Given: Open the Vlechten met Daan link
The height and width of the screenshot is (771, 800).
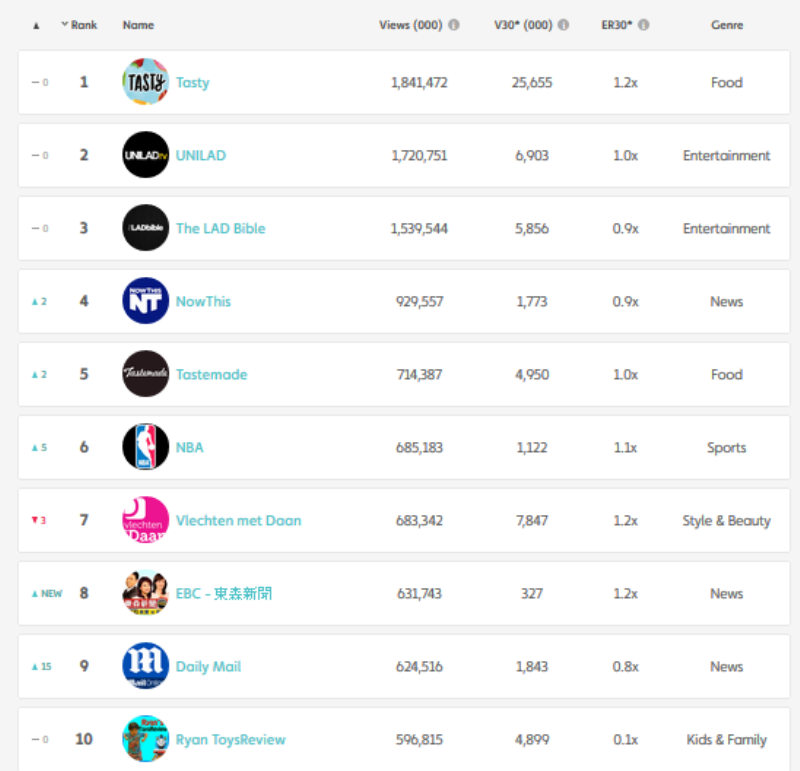Looking at the screenshot, I should pyautogui.click(x=238, y=520).
